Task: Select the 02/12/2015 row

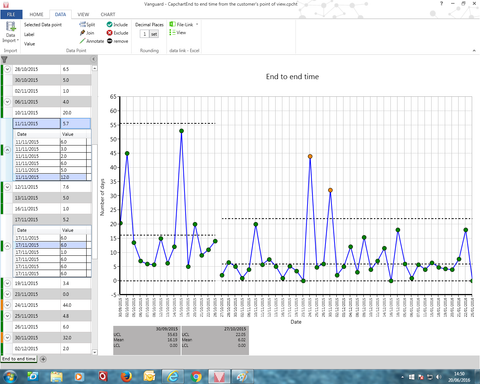Action: click(x=52, y=349)
